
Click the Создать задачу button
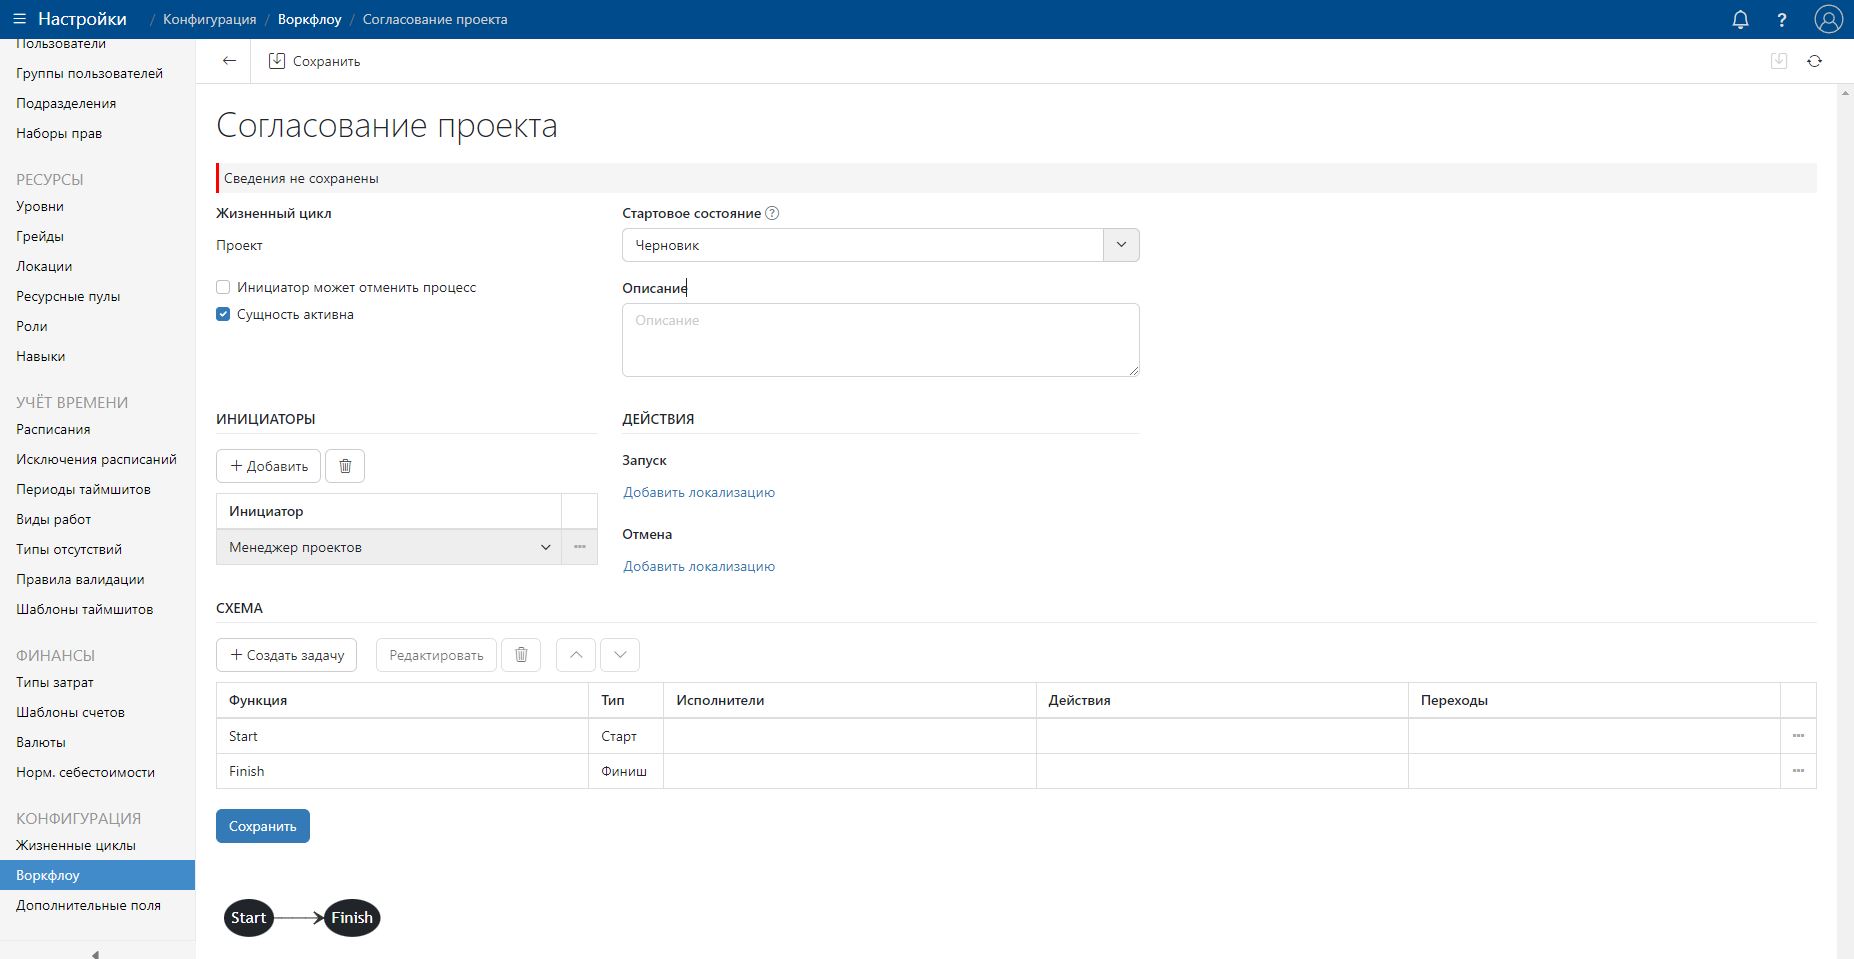pos(286,655)
